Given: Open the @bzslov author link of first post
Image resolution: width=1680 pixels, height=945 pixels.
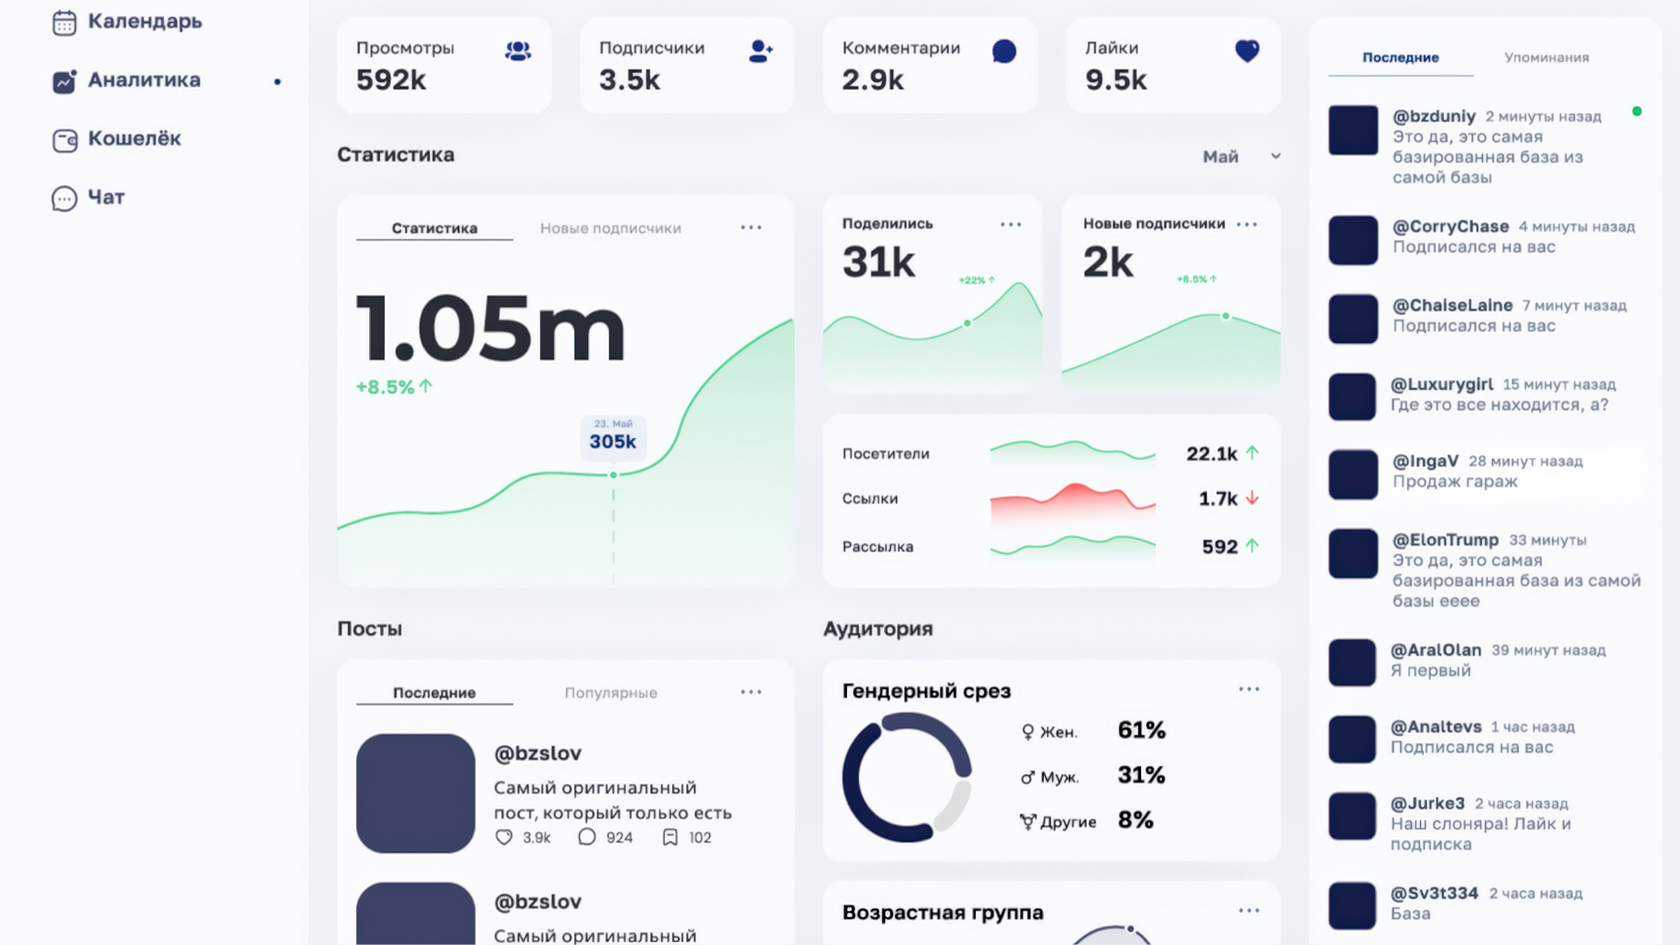Looking at the screenshot, I should click(x=537, y=753).
